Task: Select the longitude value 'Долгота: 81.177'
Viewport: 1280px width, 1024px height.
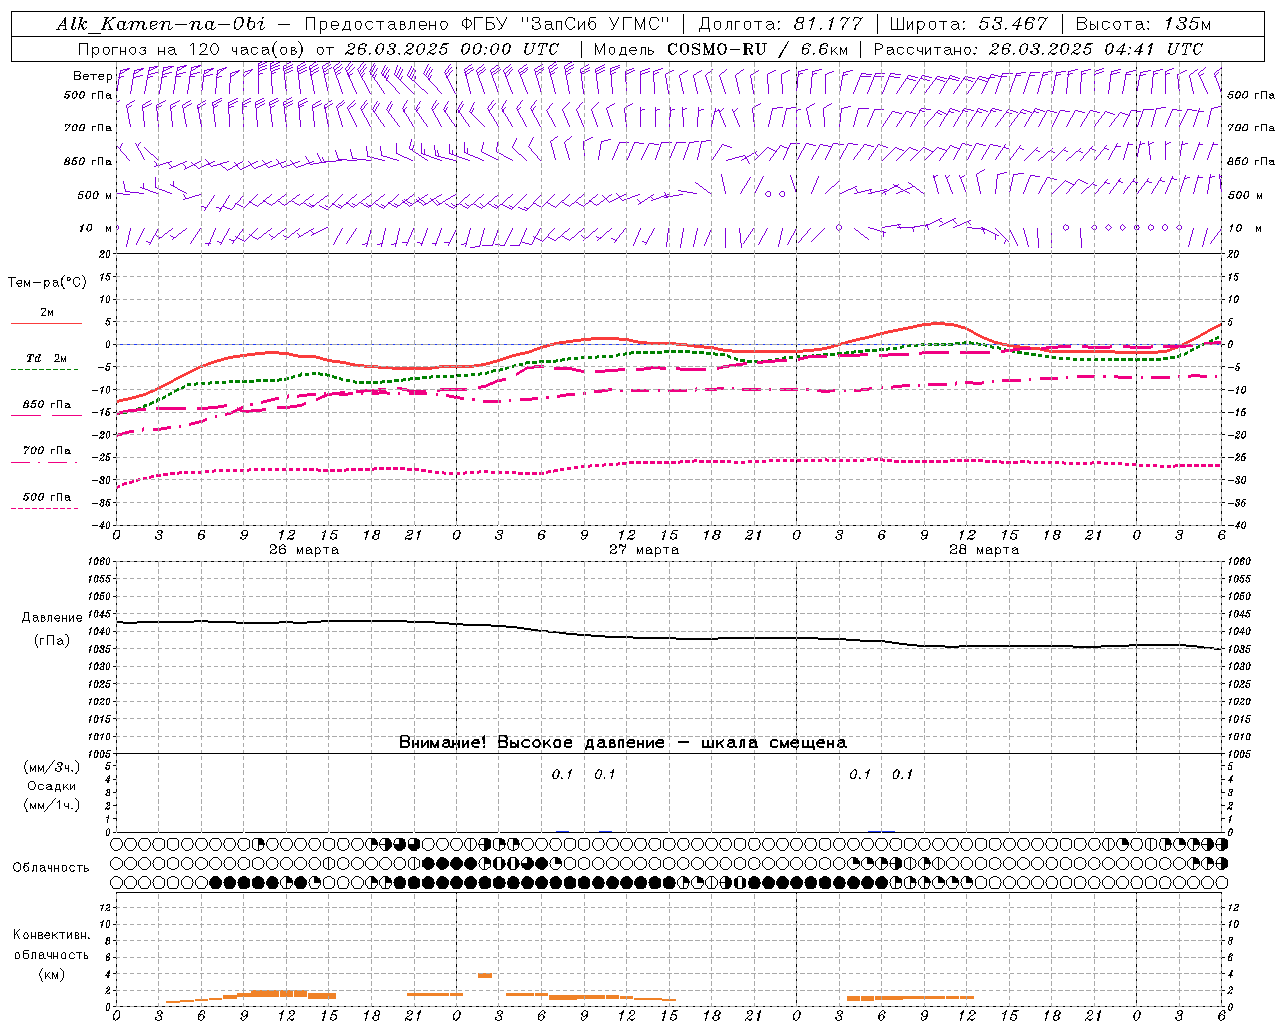Action: (x=780, y=24)
